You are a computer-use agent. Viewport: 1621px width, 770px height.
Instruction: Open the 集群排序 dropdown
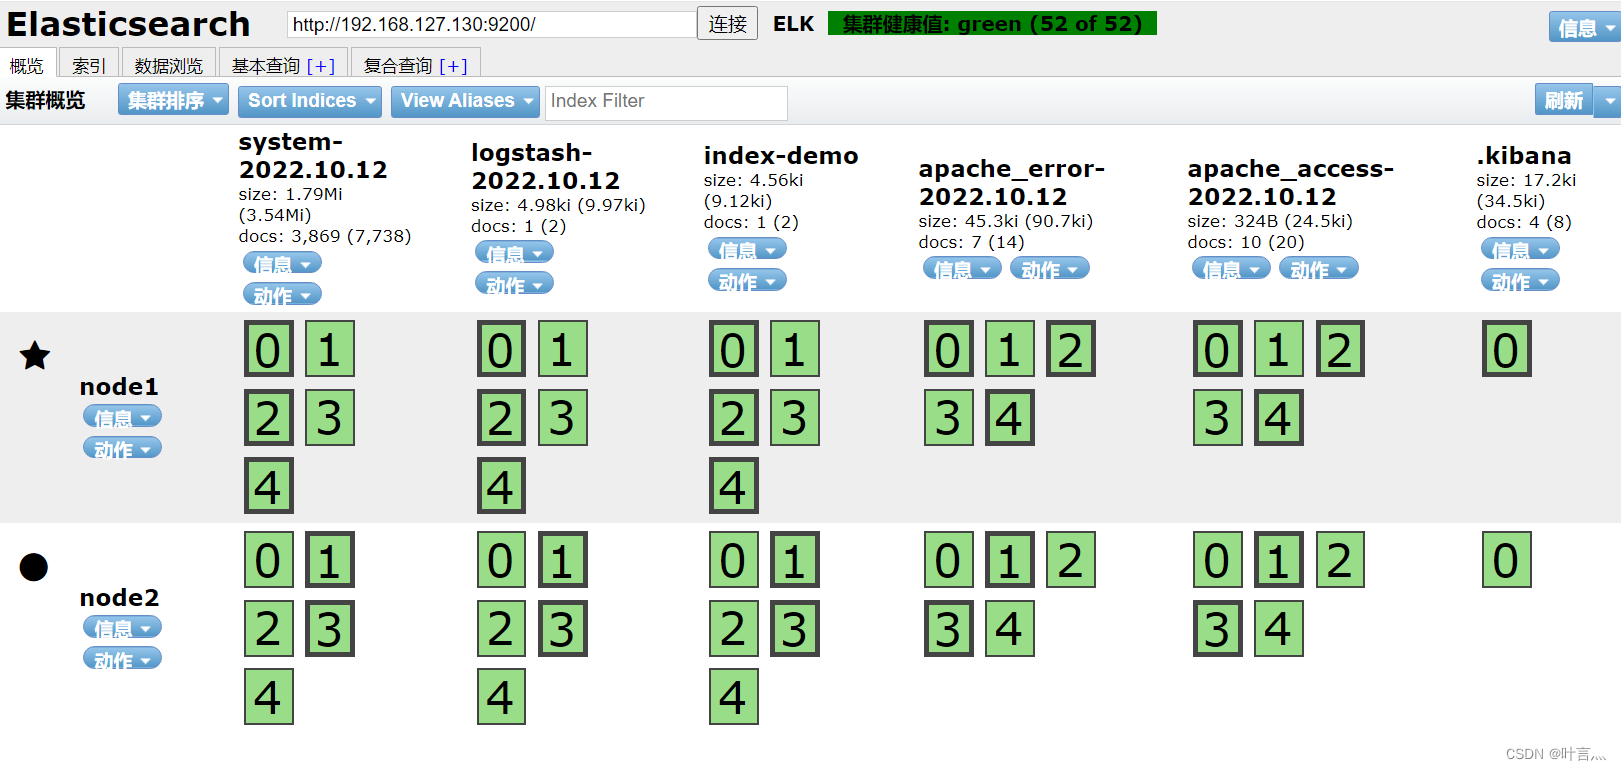pyautogui.click(x=174, y=100)
